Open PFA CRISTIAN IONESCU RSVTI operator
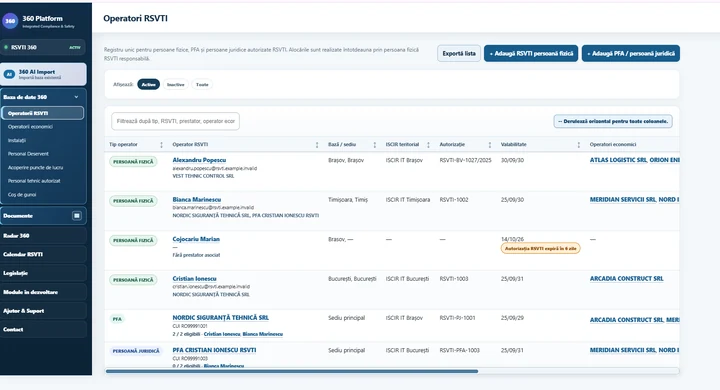Viewport: 720px width, 390px height. [214, 350]
